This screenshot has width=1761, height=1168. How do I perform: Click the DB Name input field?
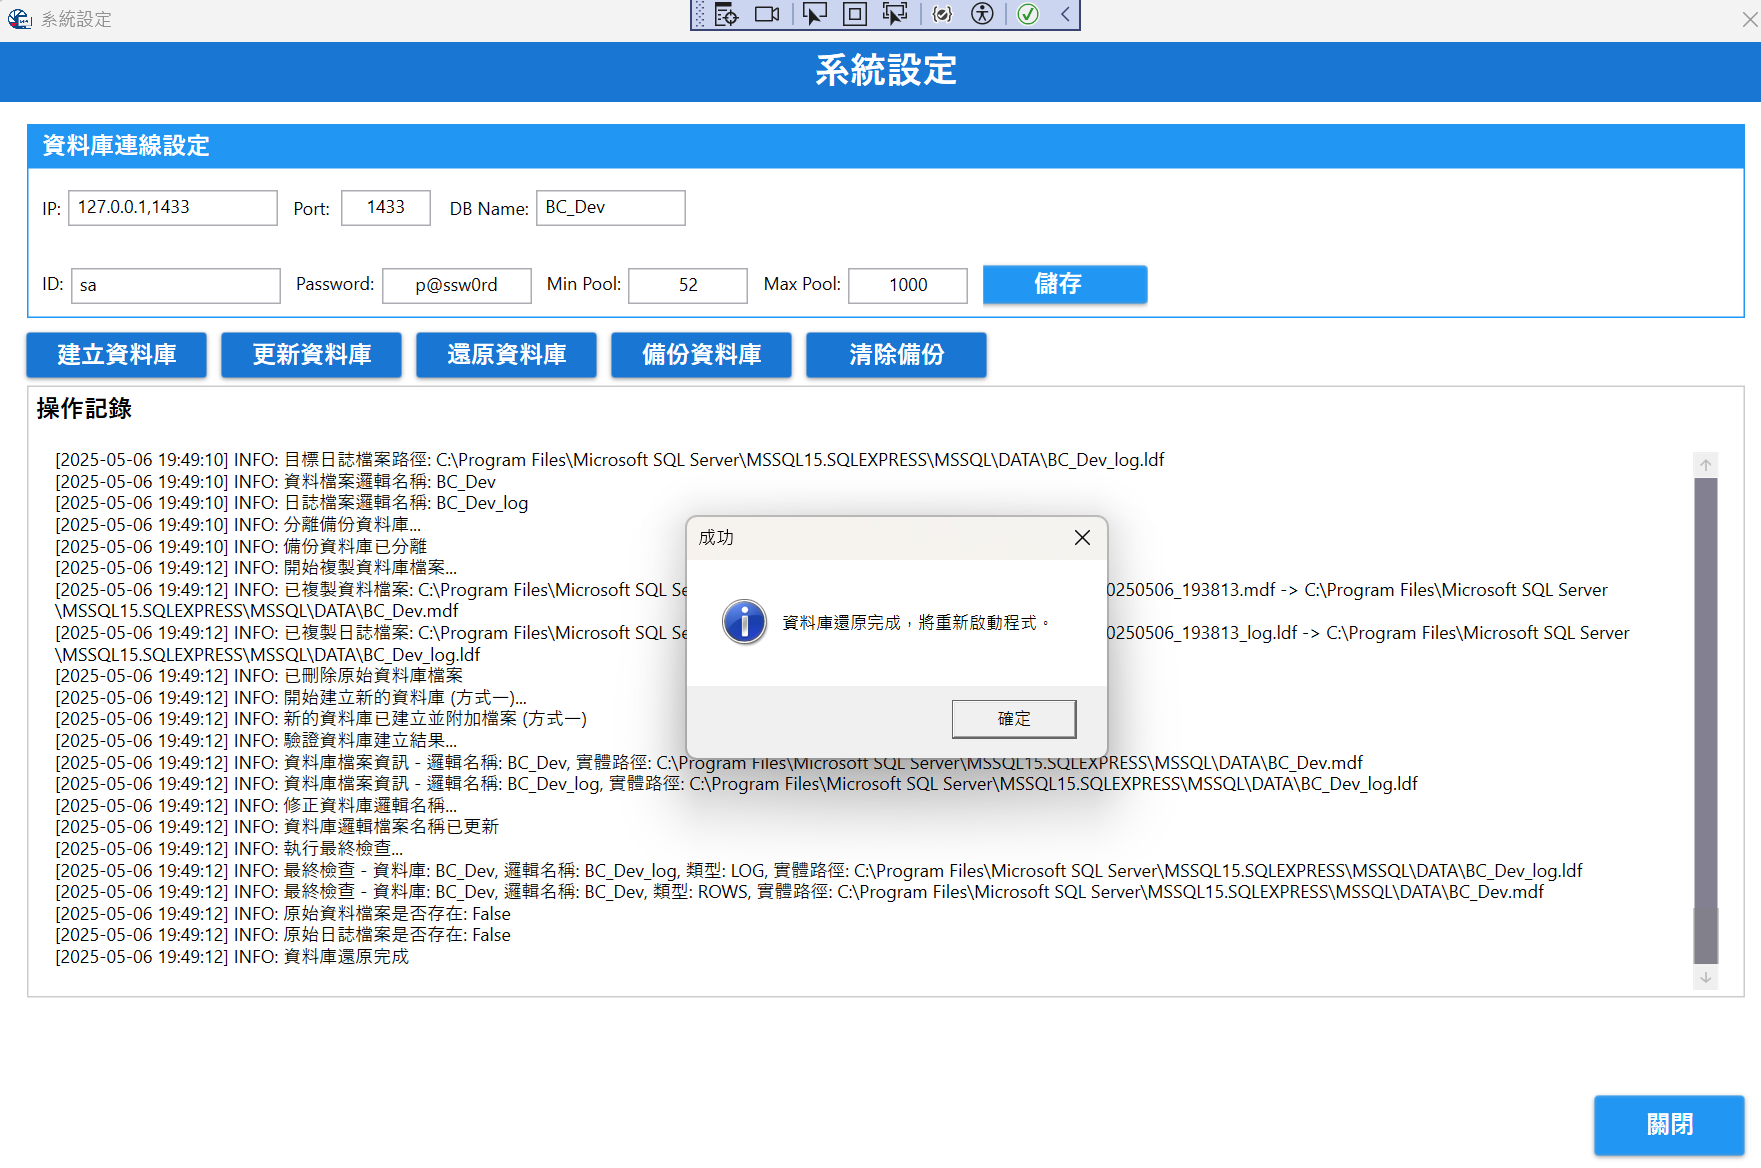(610, 208)
